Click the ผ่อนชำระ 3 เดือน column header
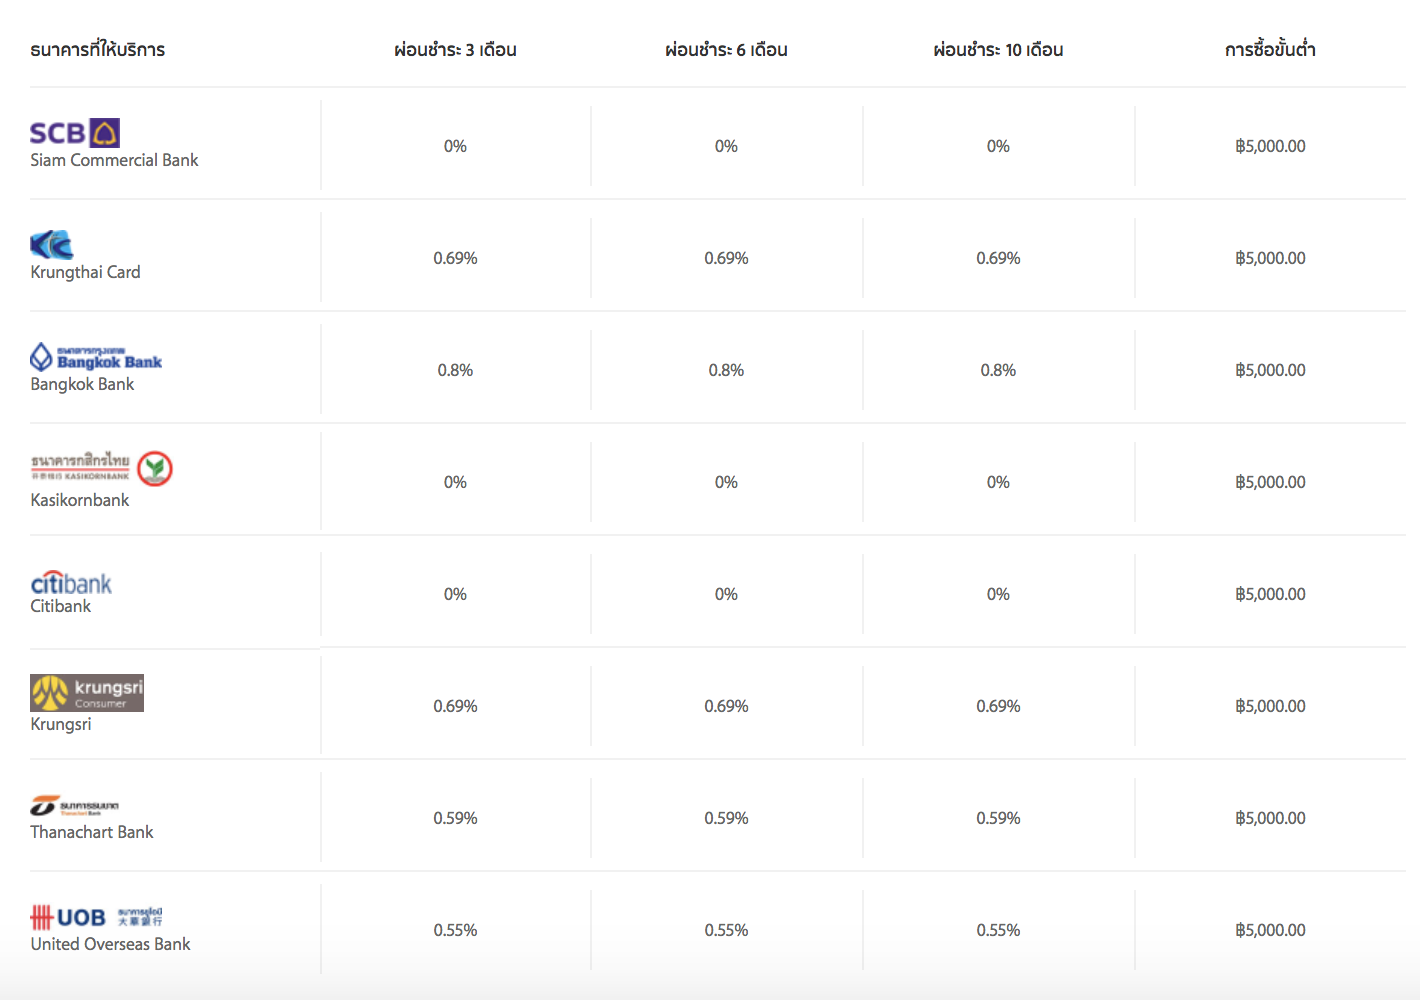 click(455, 50)
